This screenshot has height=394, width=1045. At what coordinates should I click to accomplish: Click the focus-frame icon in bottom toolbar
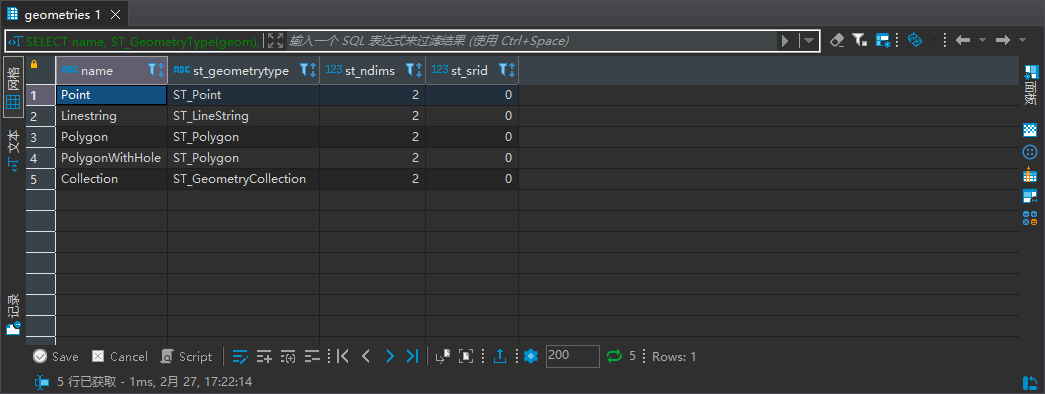467,357
